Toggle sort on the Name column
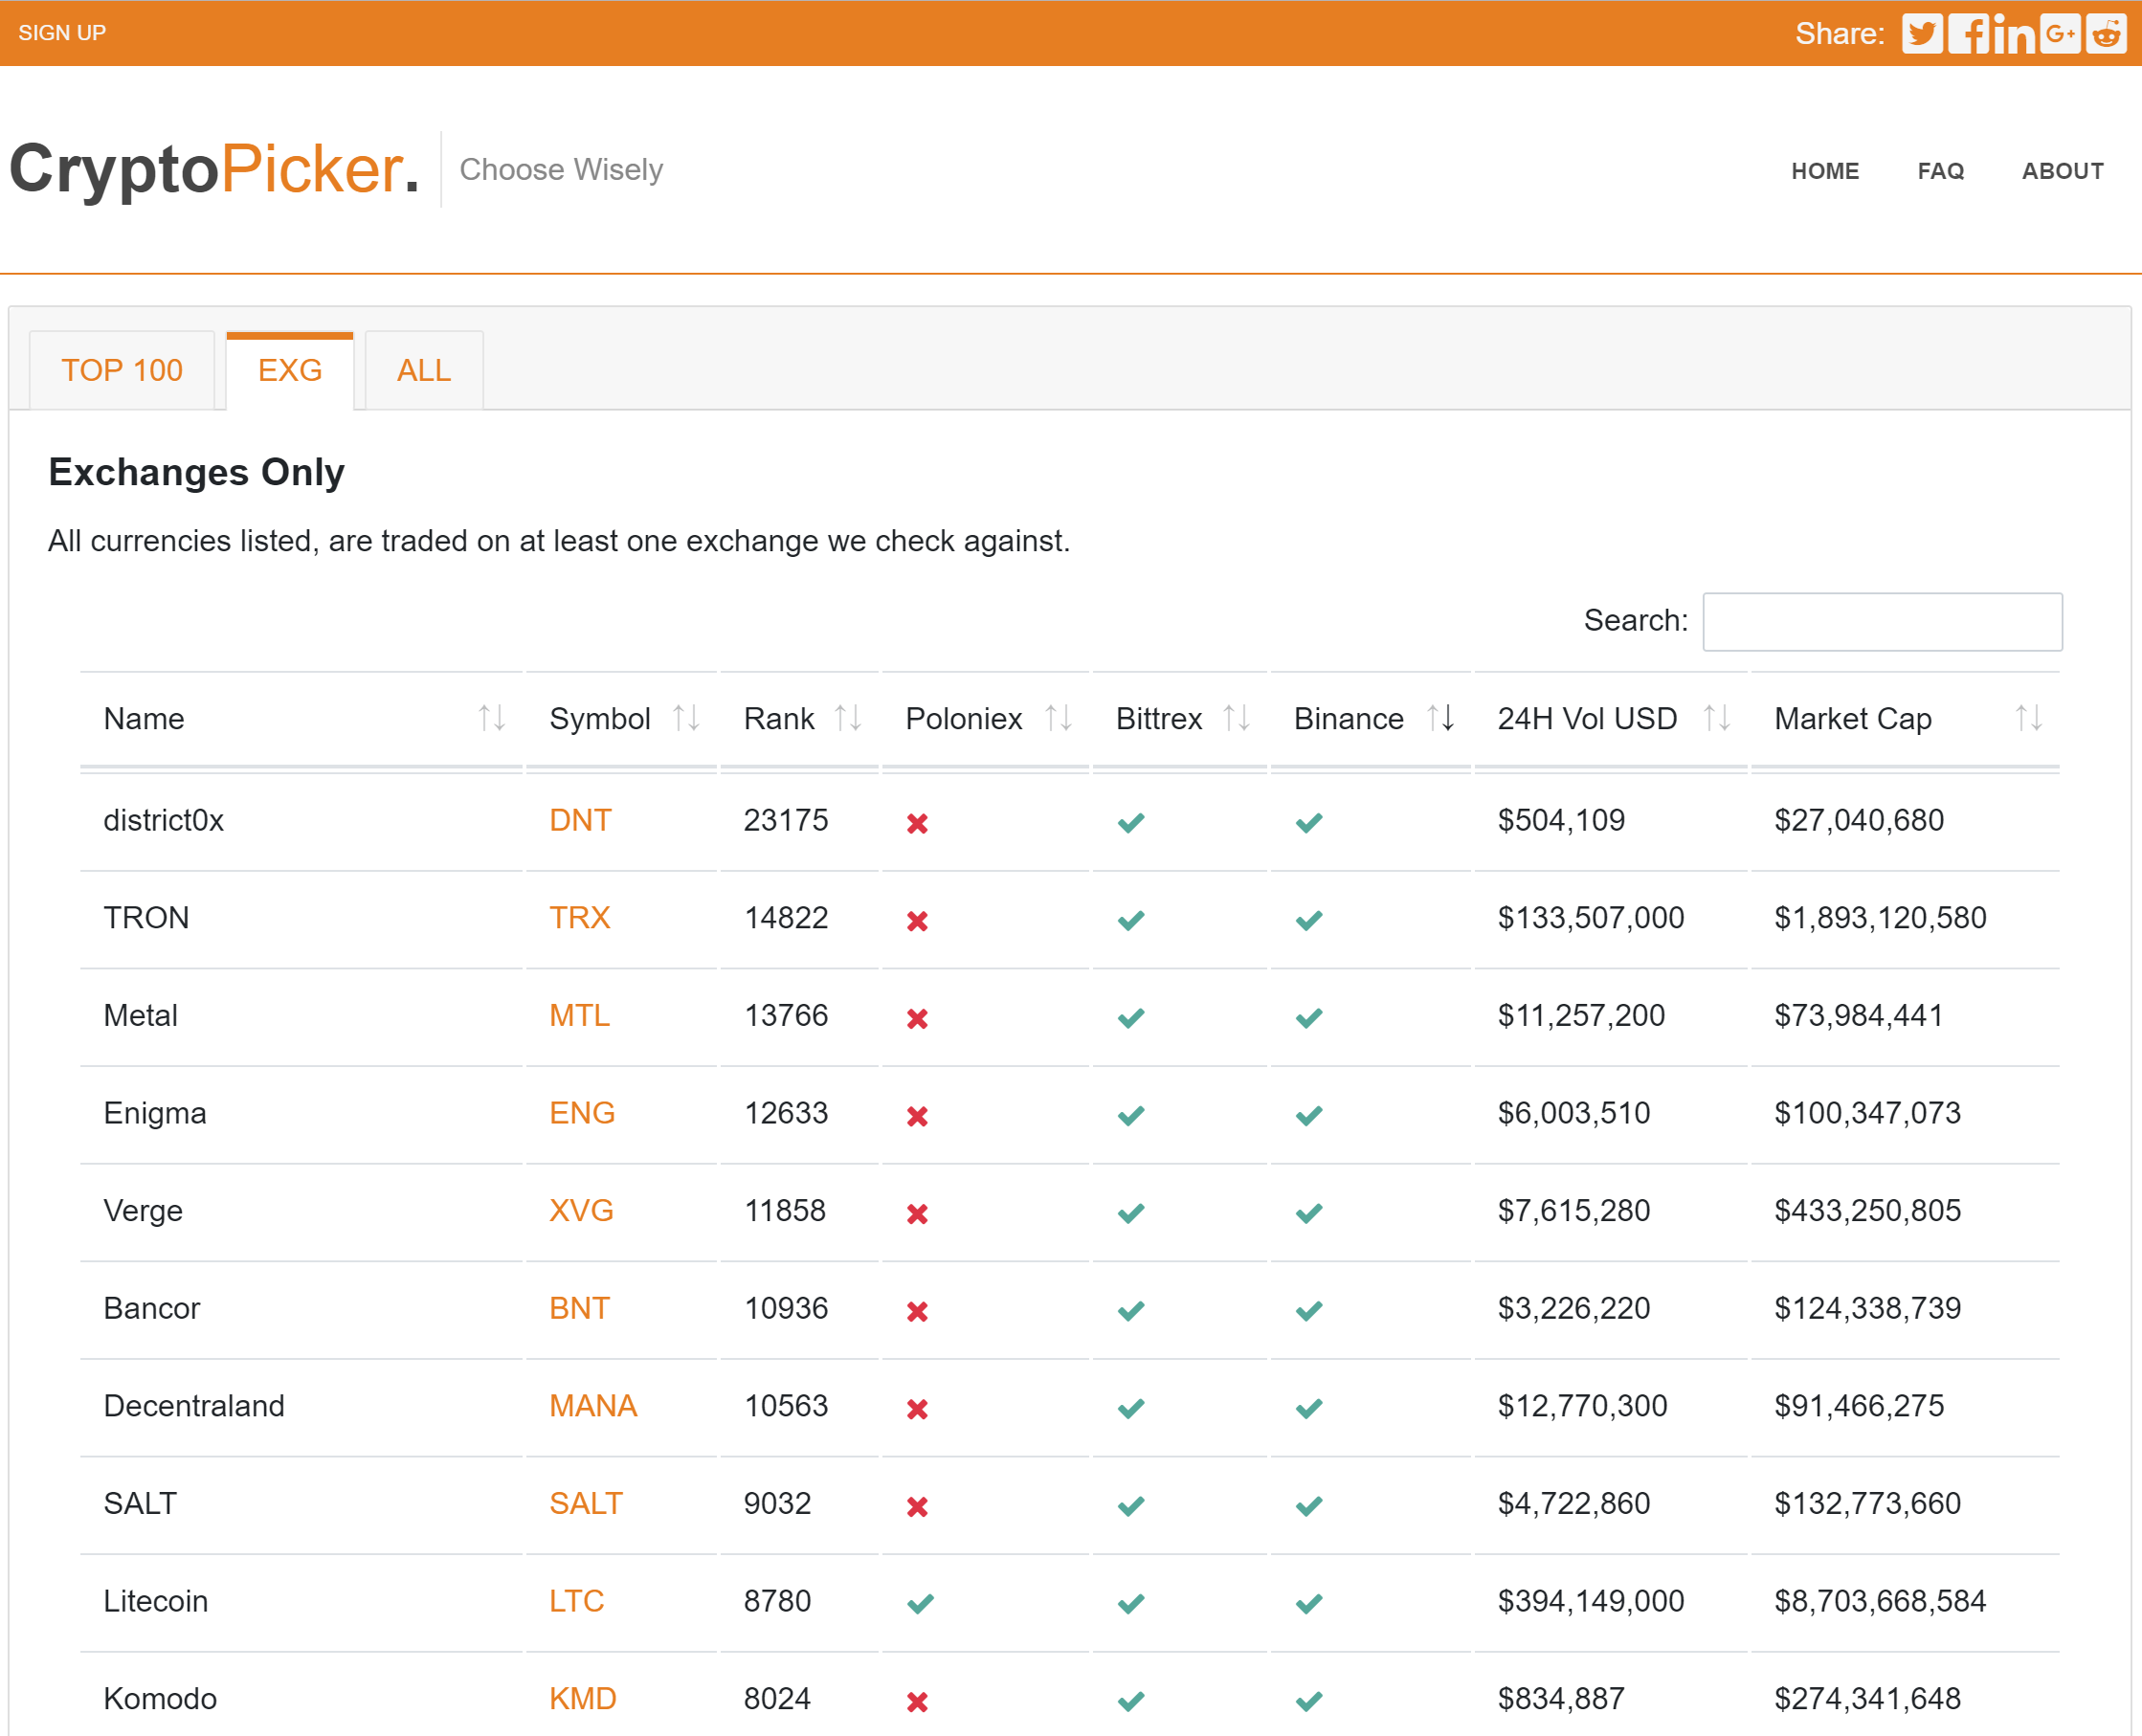This screenshot has height=1736, width=2142. point(492,718)
